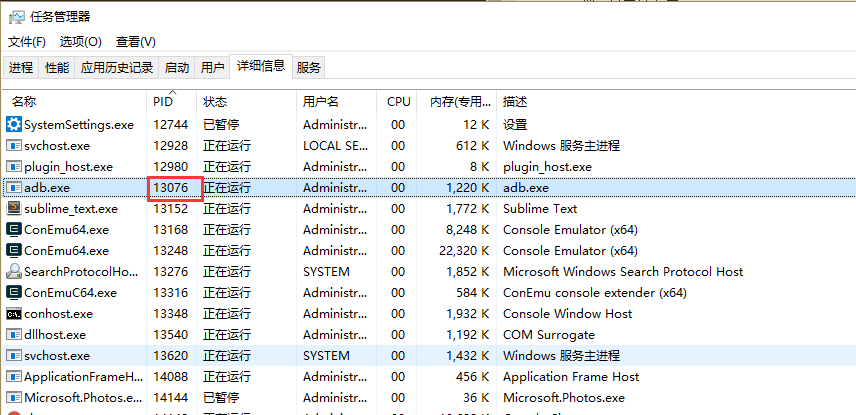Select the conhost.exe process name
The width and height of the screenshot is (856, 415).
(x=58, y=313)
